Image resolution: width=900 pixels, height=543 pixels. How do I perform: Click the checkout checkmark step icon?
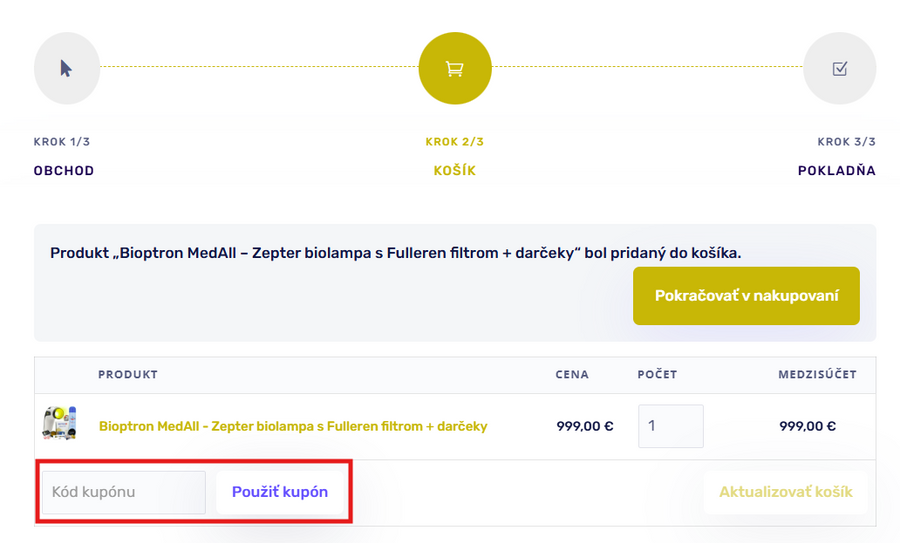[x=840, y=69]
